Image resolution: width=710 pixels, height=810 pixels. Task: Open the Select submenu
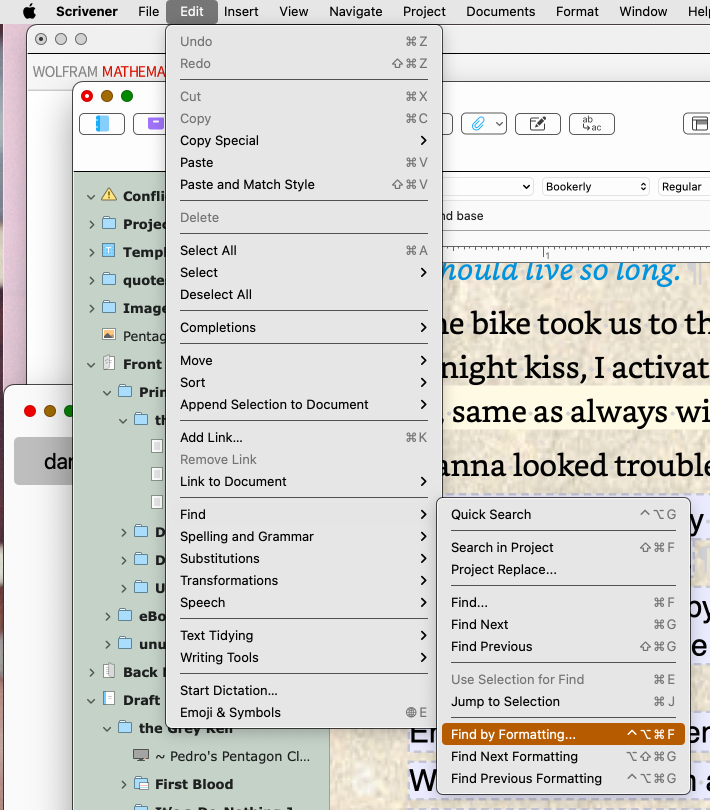[304, 272]
